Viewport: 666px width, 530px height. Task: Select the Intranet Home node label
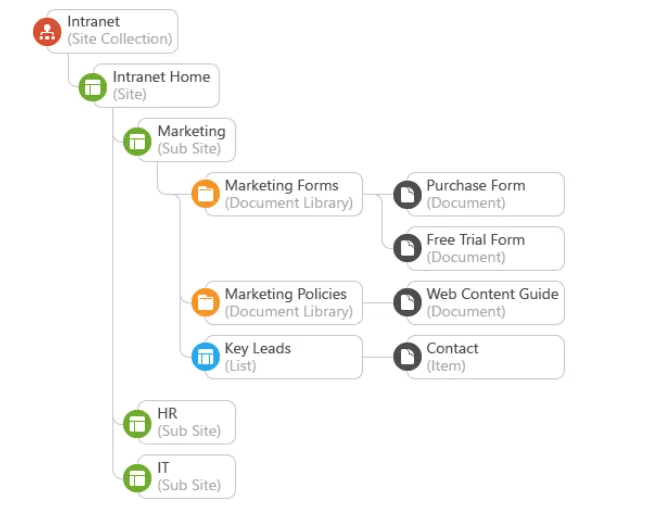[161, 77]
